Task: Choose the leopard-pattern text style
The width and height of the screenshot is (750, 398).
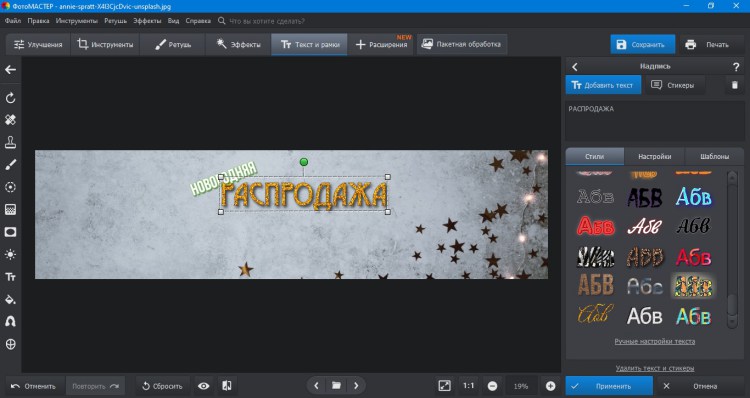Action: click(644, 257)
